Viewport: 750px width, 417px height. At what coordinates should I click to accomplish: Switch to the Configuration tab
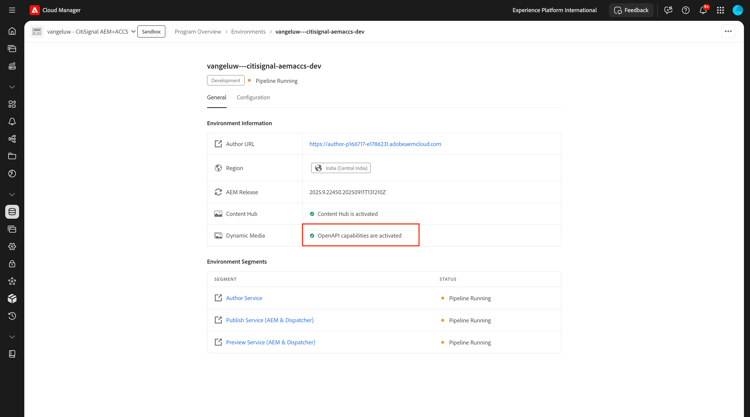253,98
